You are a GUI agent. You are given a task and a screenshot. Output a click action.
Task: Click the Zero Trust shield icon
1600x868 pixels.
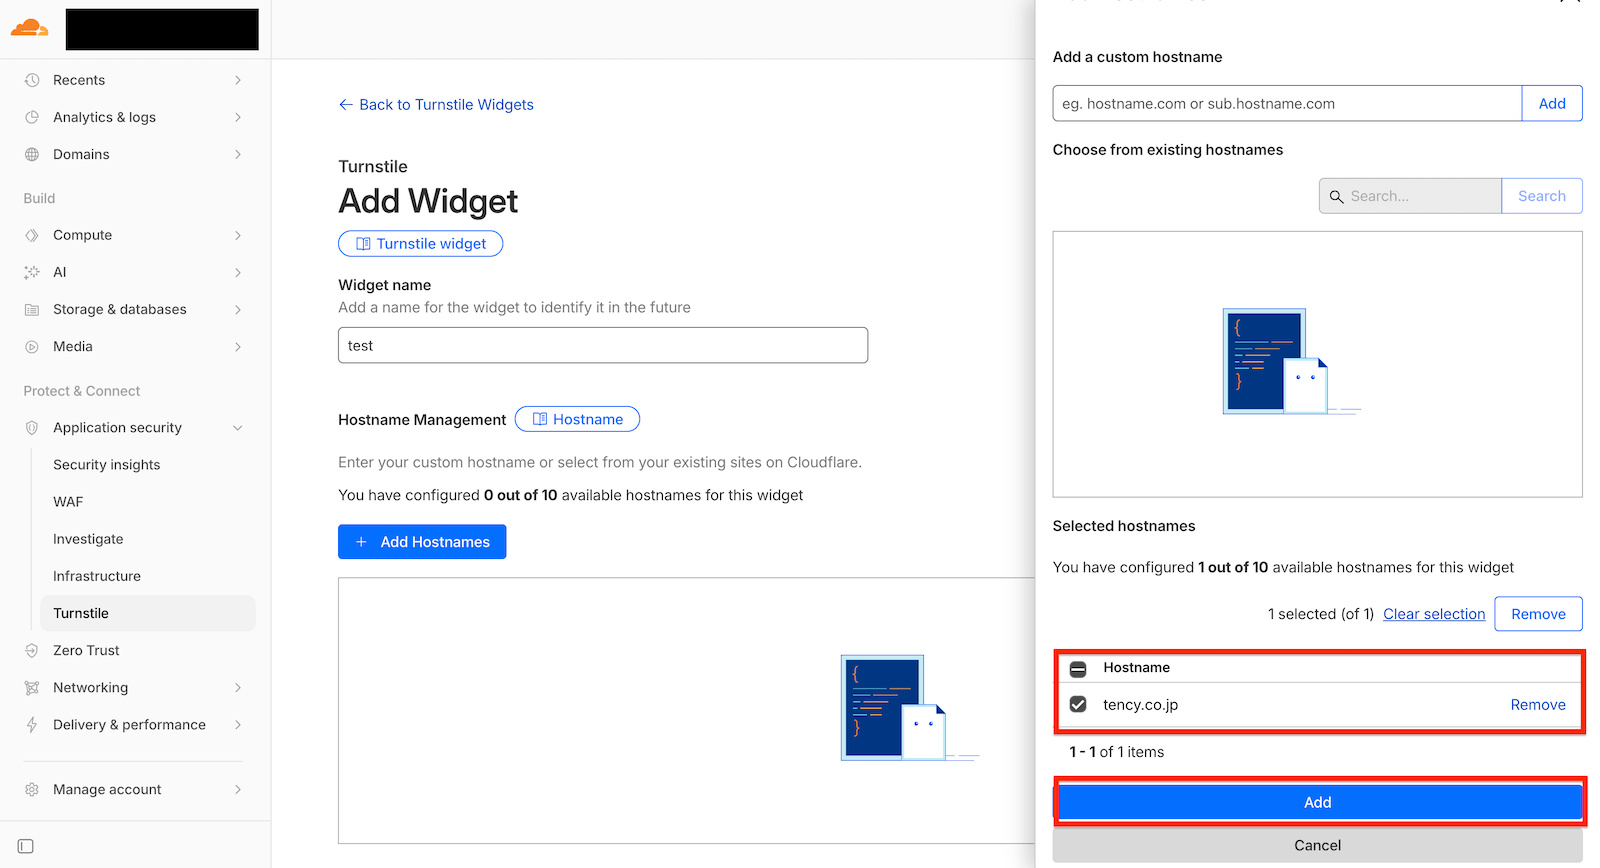[x=32, y=650]
